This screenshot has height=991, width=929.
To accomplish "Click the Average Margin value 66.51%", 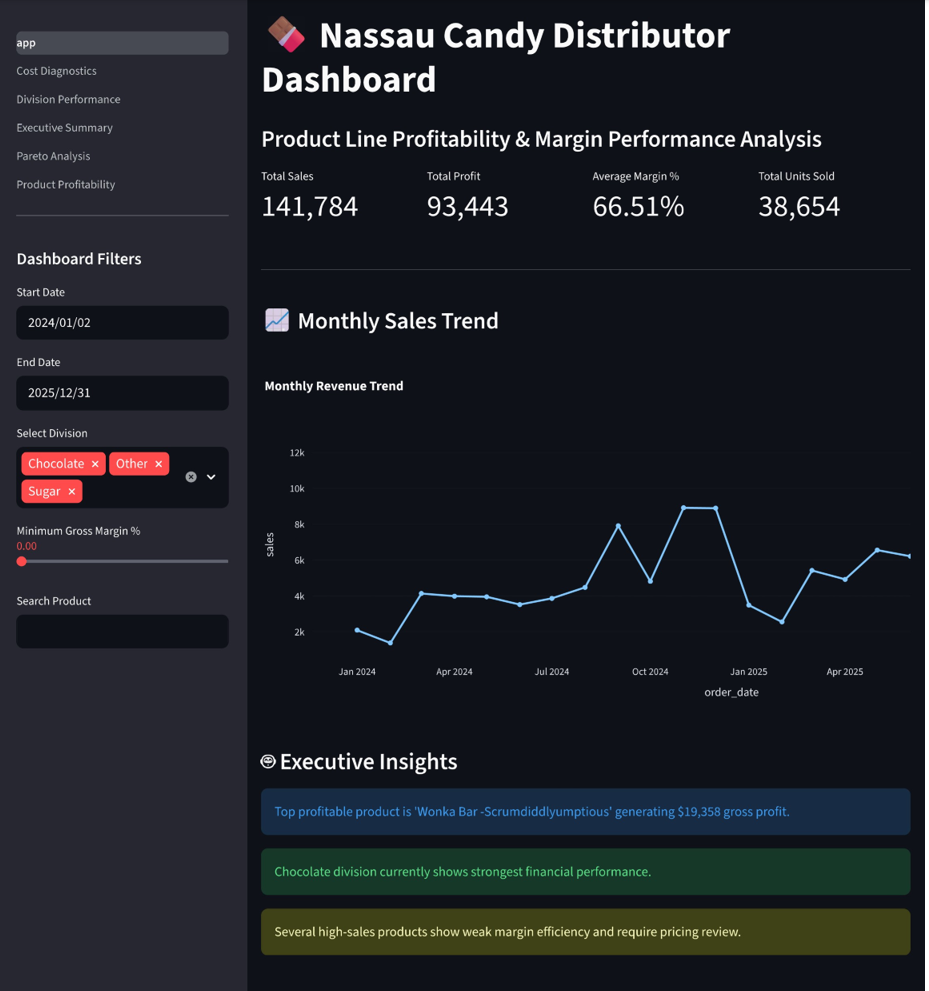I will pos(638,207).
